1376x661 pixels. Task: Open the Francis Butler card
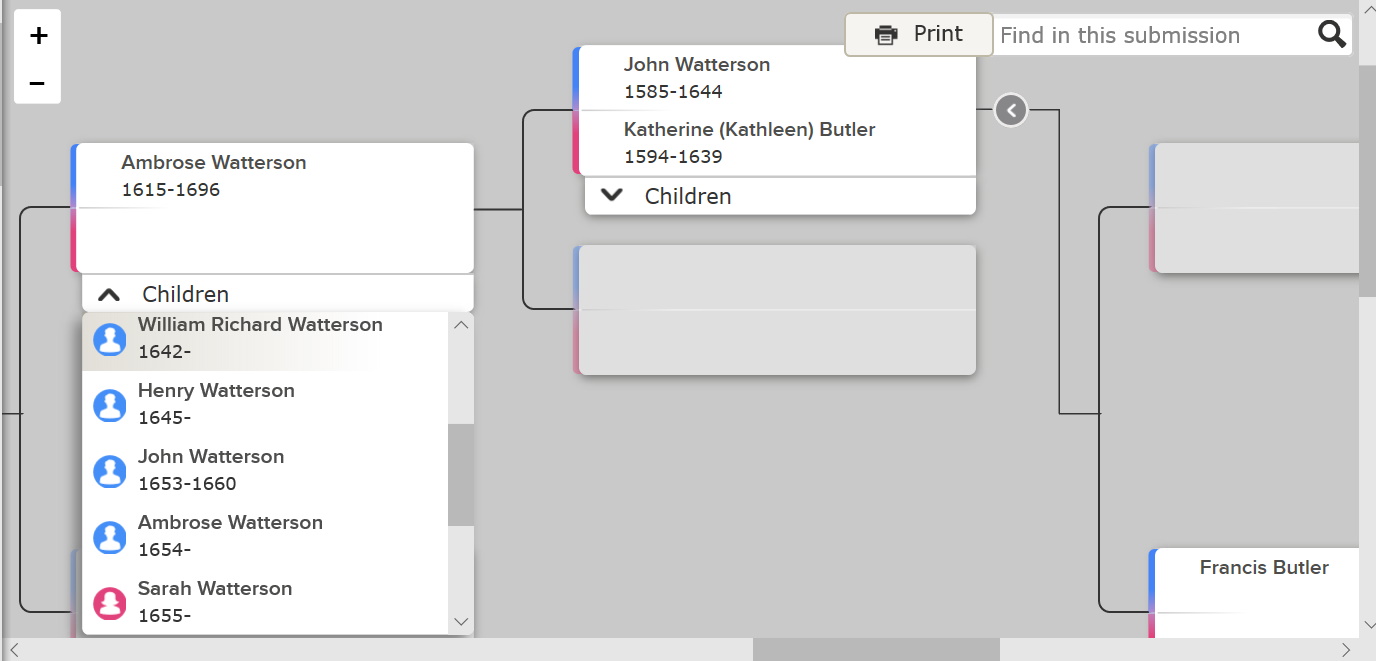point(1263,568)
